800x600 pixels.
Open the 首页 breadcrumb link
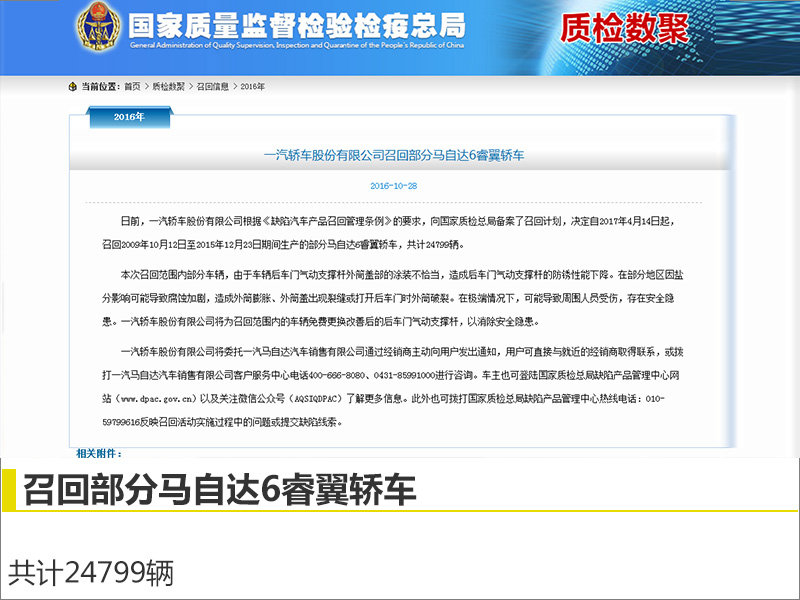[x=132, y=87]
